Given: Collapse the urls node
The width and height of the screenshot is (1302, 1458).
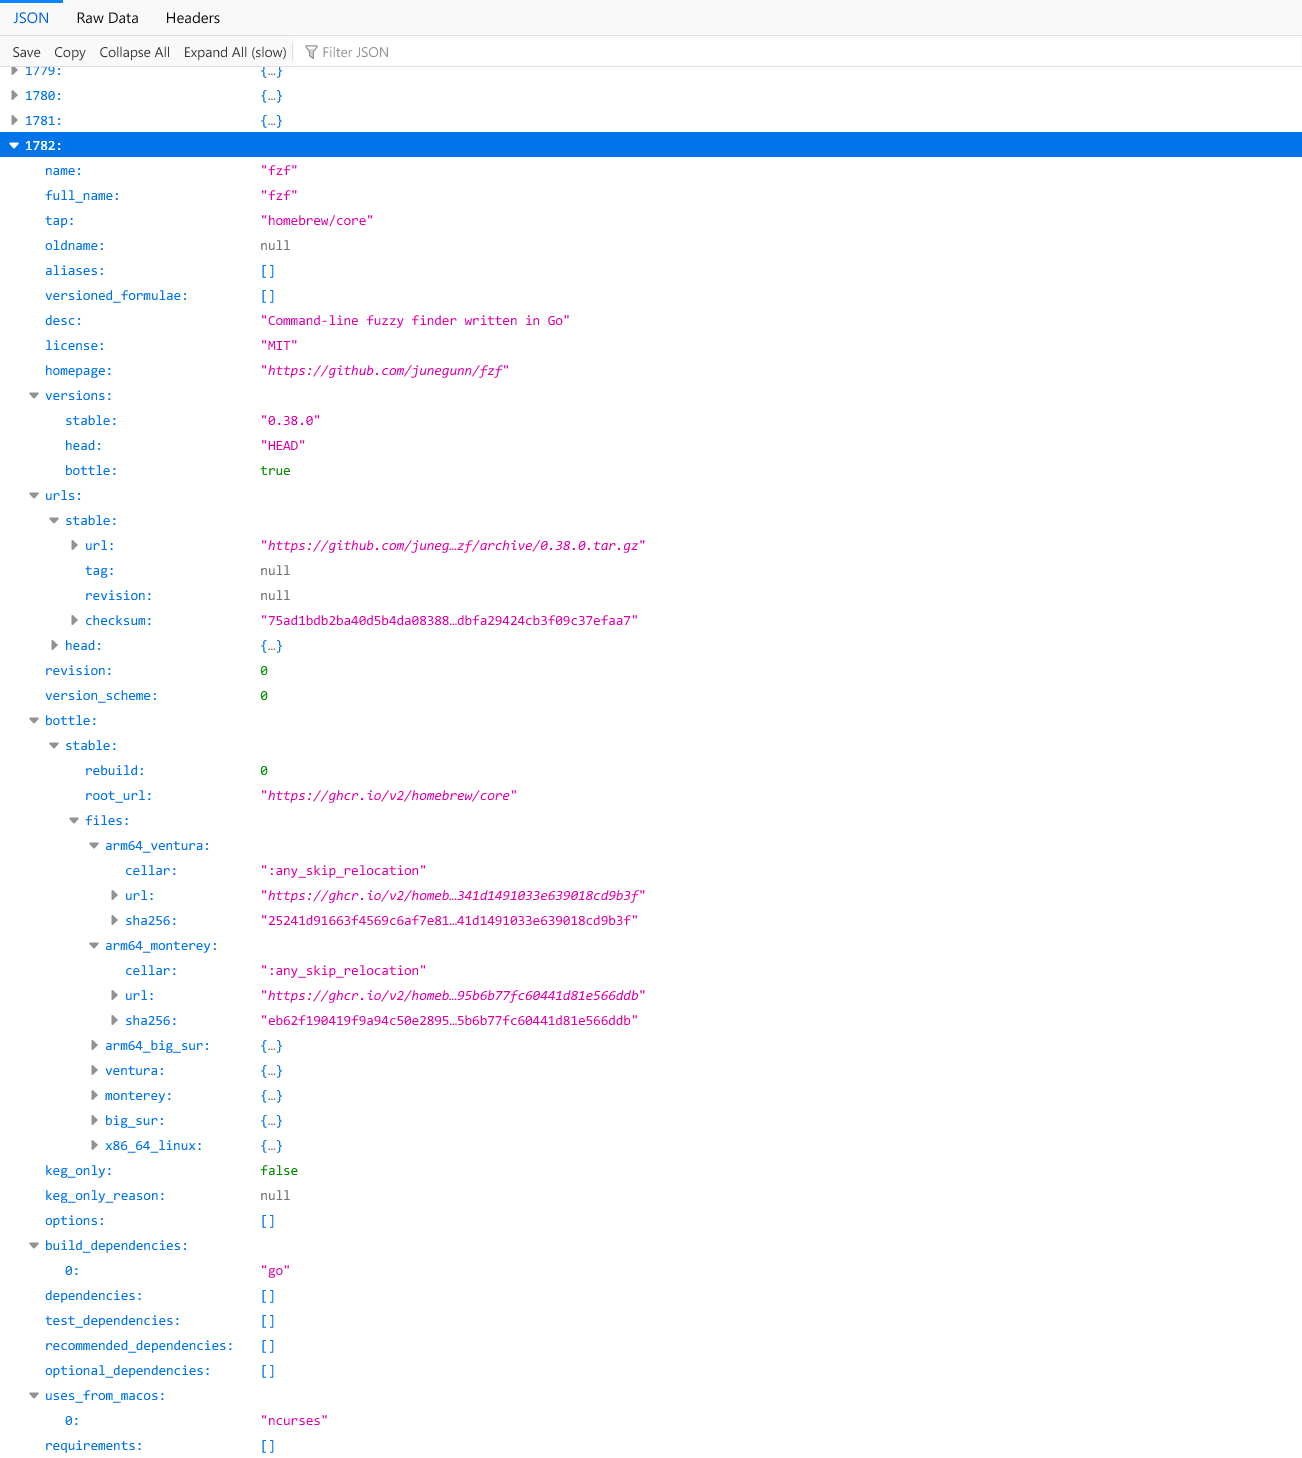Looking at the screenshot, I should click(x=34, y=495).
